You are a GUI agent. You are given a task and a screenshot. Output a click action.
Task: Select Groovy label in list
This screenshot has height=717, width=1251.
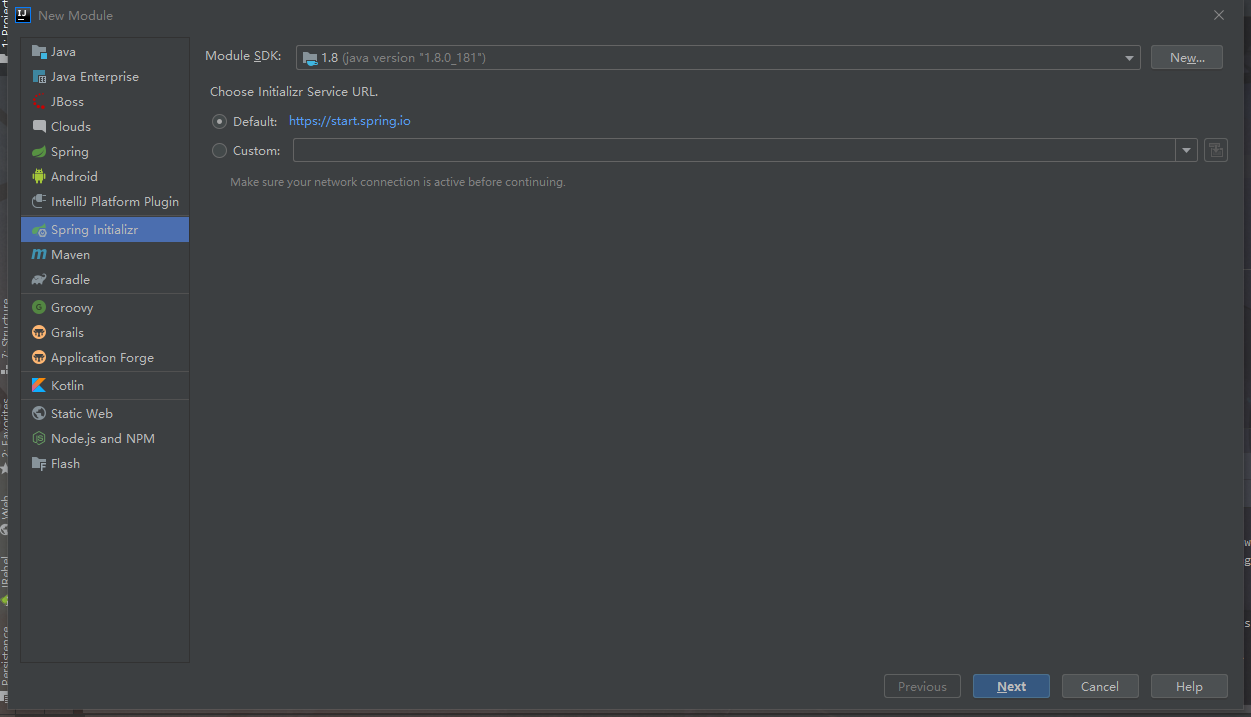pos(72,307)
